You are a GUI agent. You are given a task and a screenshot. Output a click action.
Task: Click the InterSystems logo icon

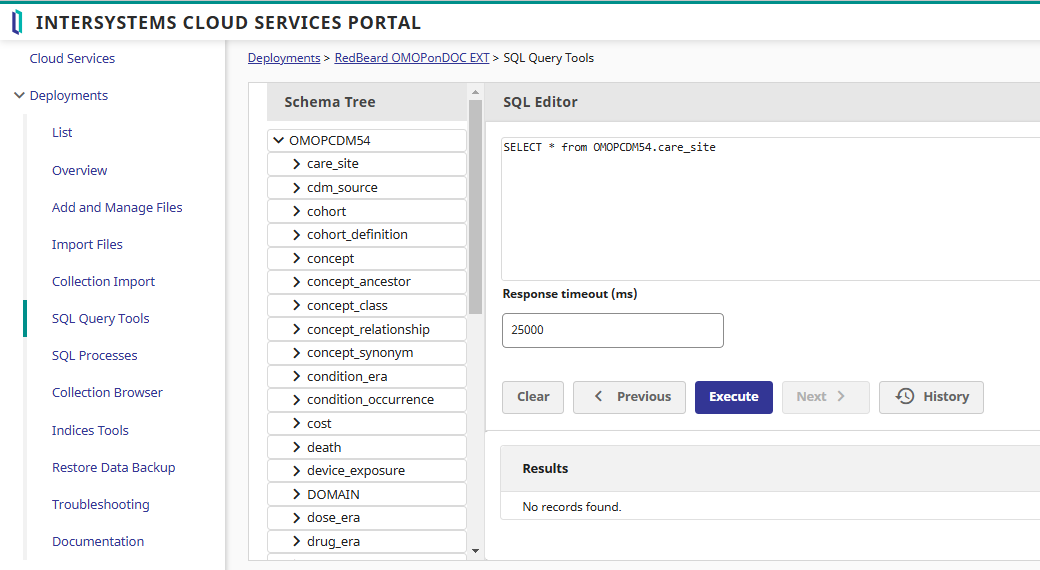tap(17, 22)
